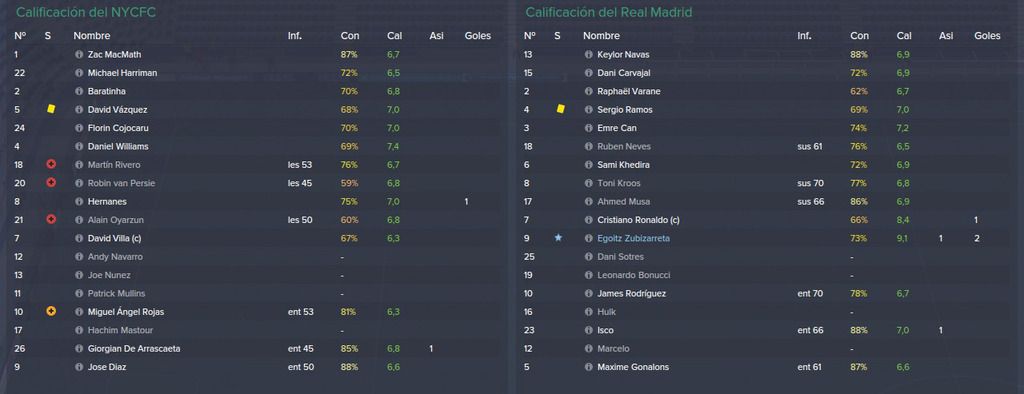Click info icon beside Cristiano Ronaldo
Image resolution: width=1024 pixels, height=394 pixels.
(588, 220)
